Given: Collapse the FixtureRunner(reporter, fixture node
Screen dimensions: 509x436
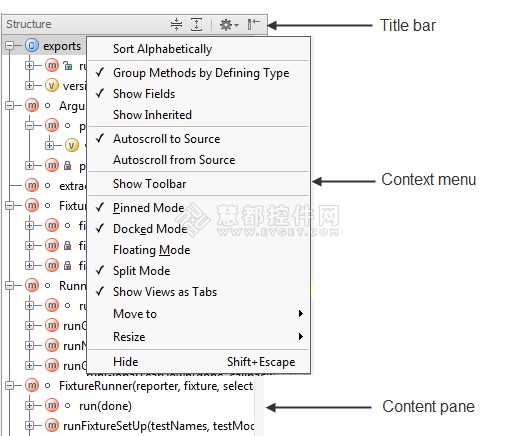Looking at the screenshot, I should (10, 386).
